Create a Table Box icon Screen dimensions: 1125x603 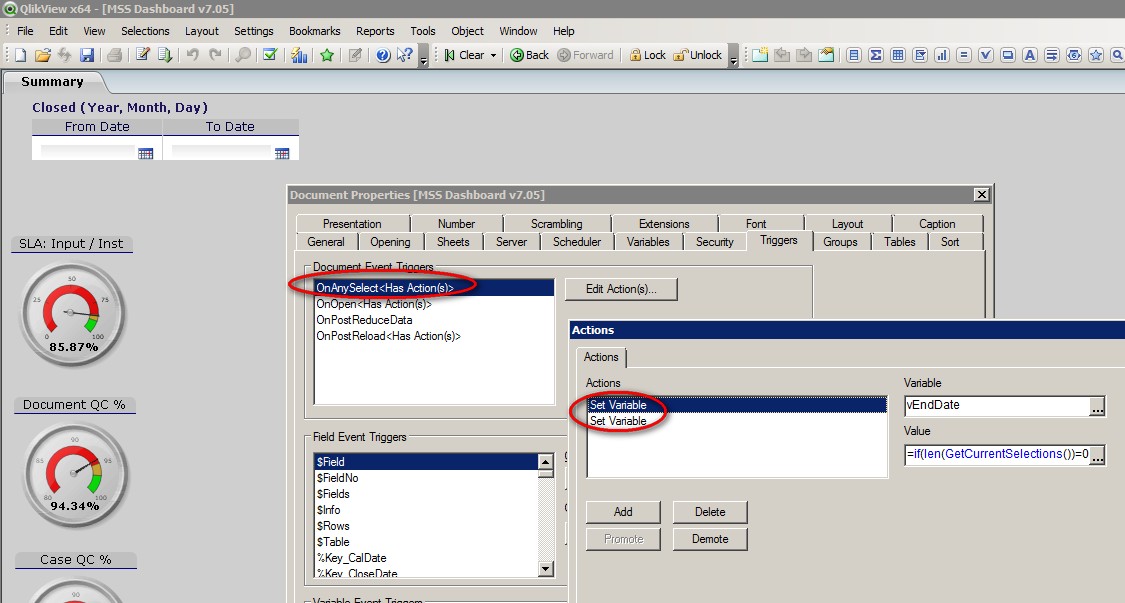pos(898,55)
